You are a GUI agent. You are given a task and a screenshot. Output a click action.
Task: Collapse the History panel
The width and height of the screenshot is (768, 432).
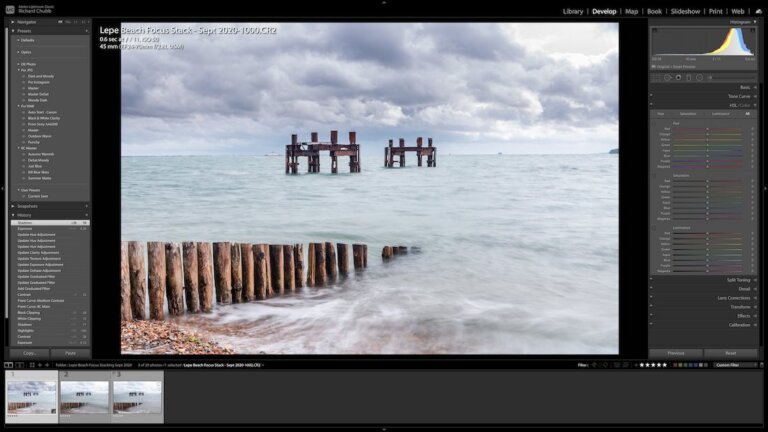coord(13,215)
